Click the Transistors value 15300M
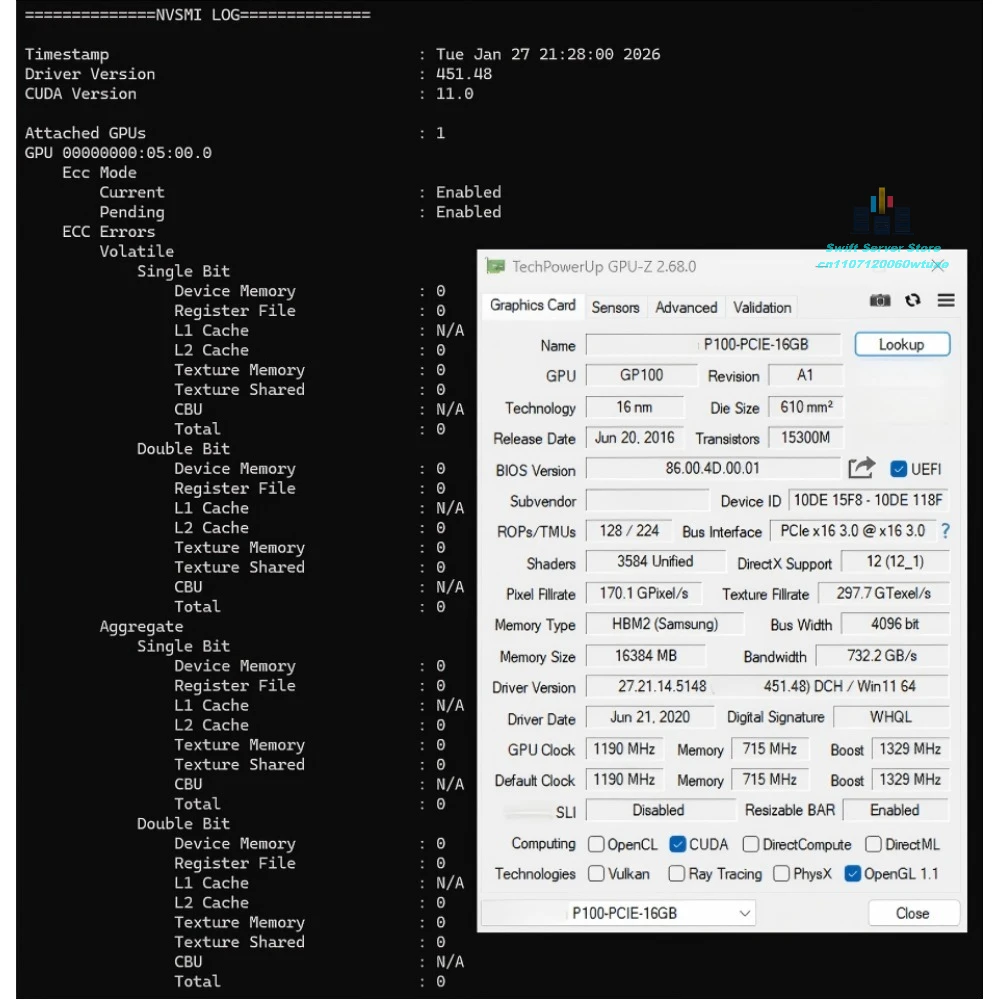Screen dimensions: 1000x1000 805,438
